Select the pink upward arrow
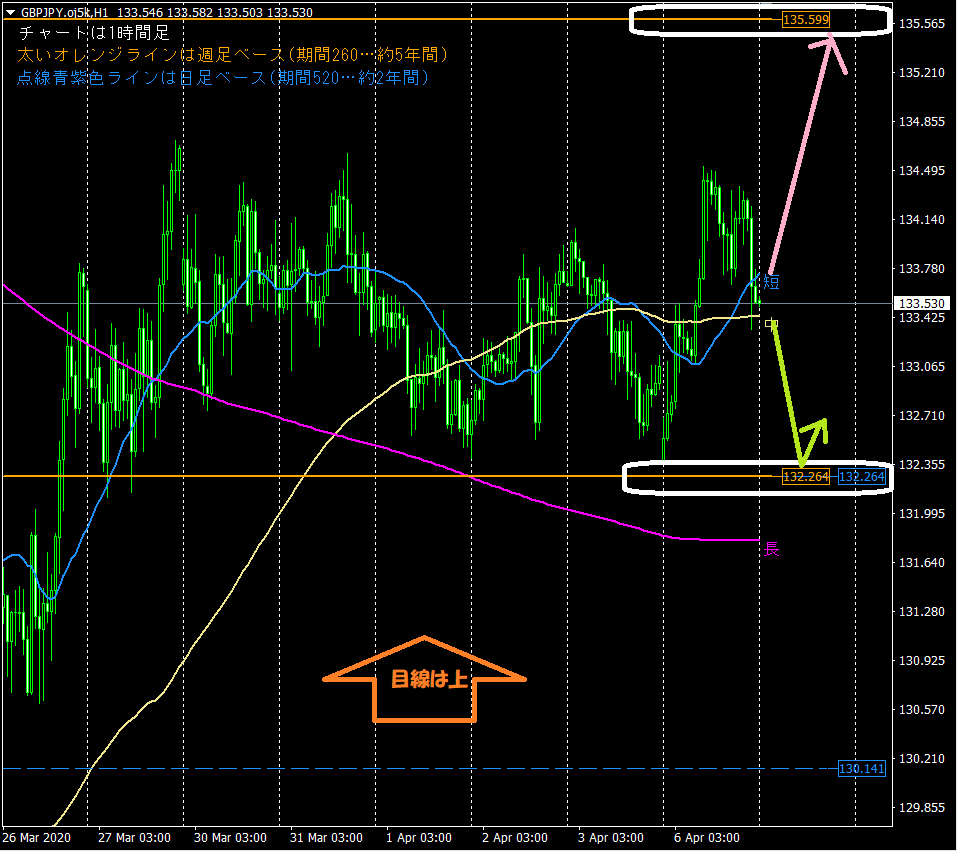The height and width of the screenshot is (852, 957). (807, 154)
